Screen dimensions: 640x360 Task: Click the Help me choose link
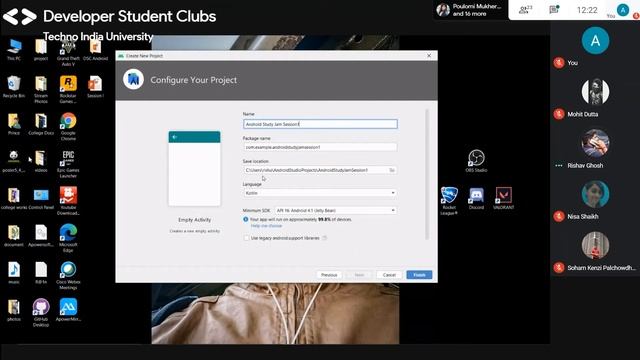(266, 226)
